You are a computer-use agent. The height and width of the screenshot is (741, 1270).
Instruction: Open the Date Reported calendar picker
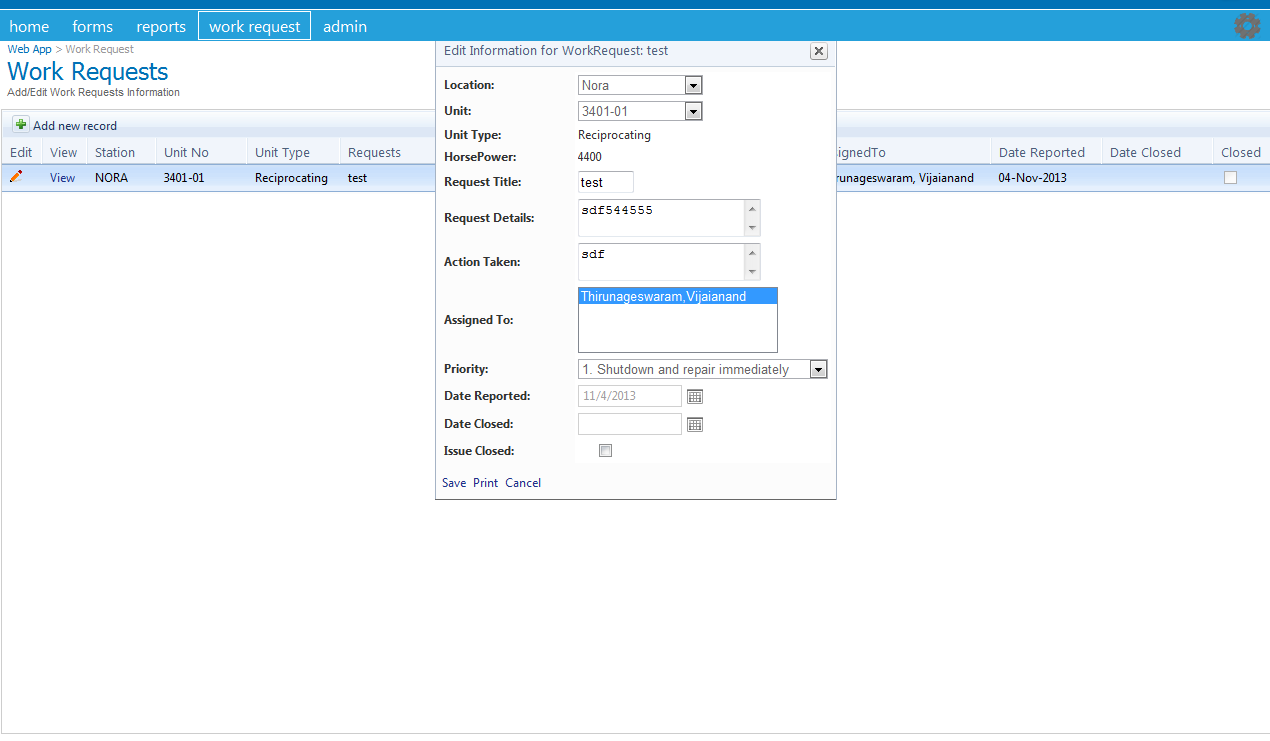click(695, 397)
